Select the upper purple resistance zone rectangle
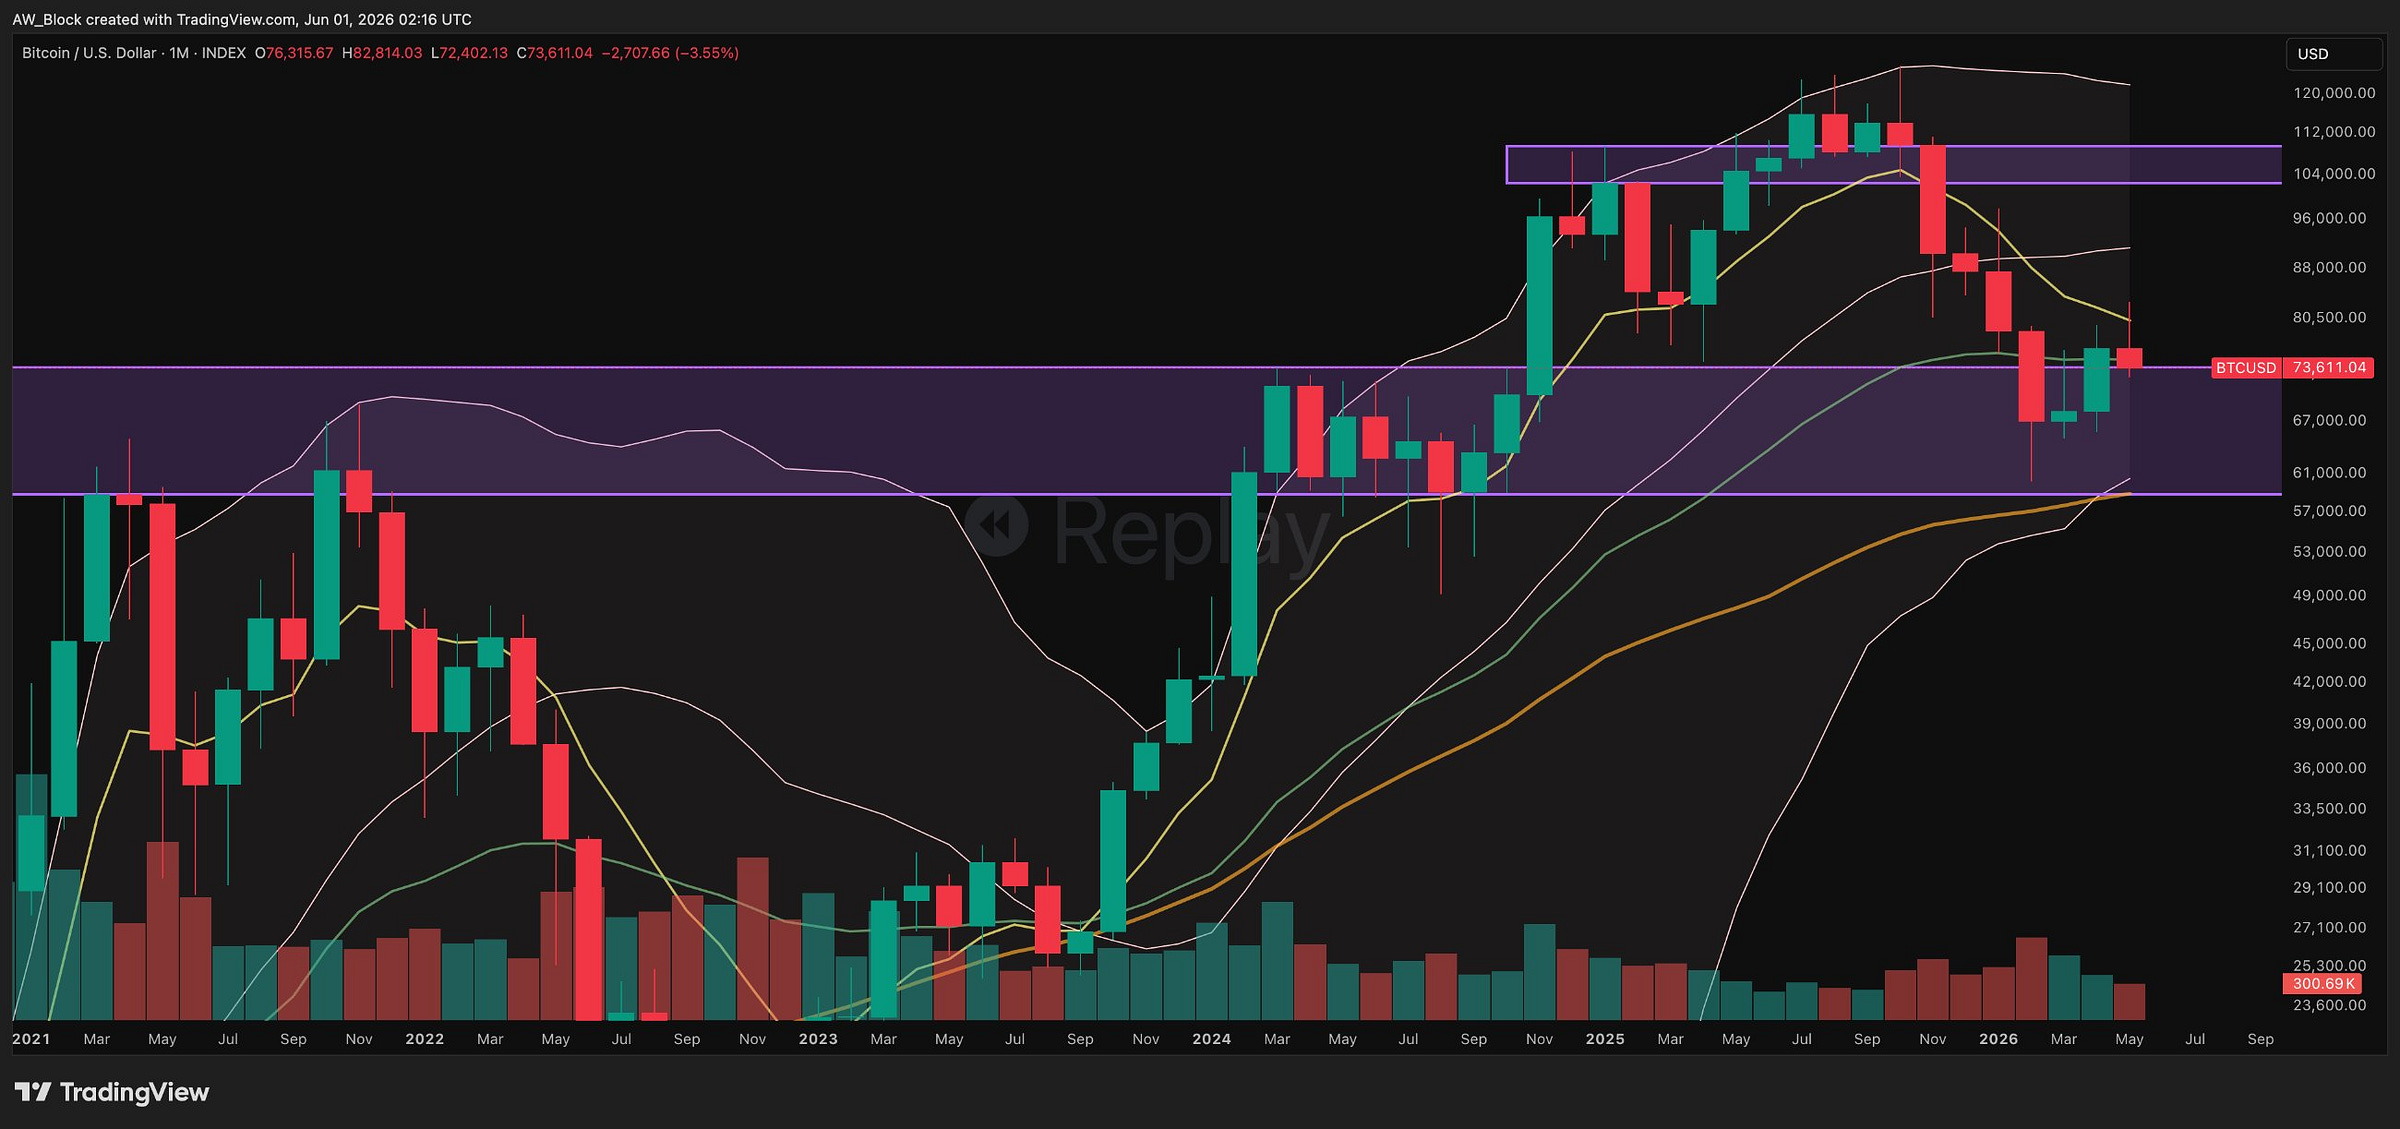The image size is (2400, 1129). (1894, 165)
